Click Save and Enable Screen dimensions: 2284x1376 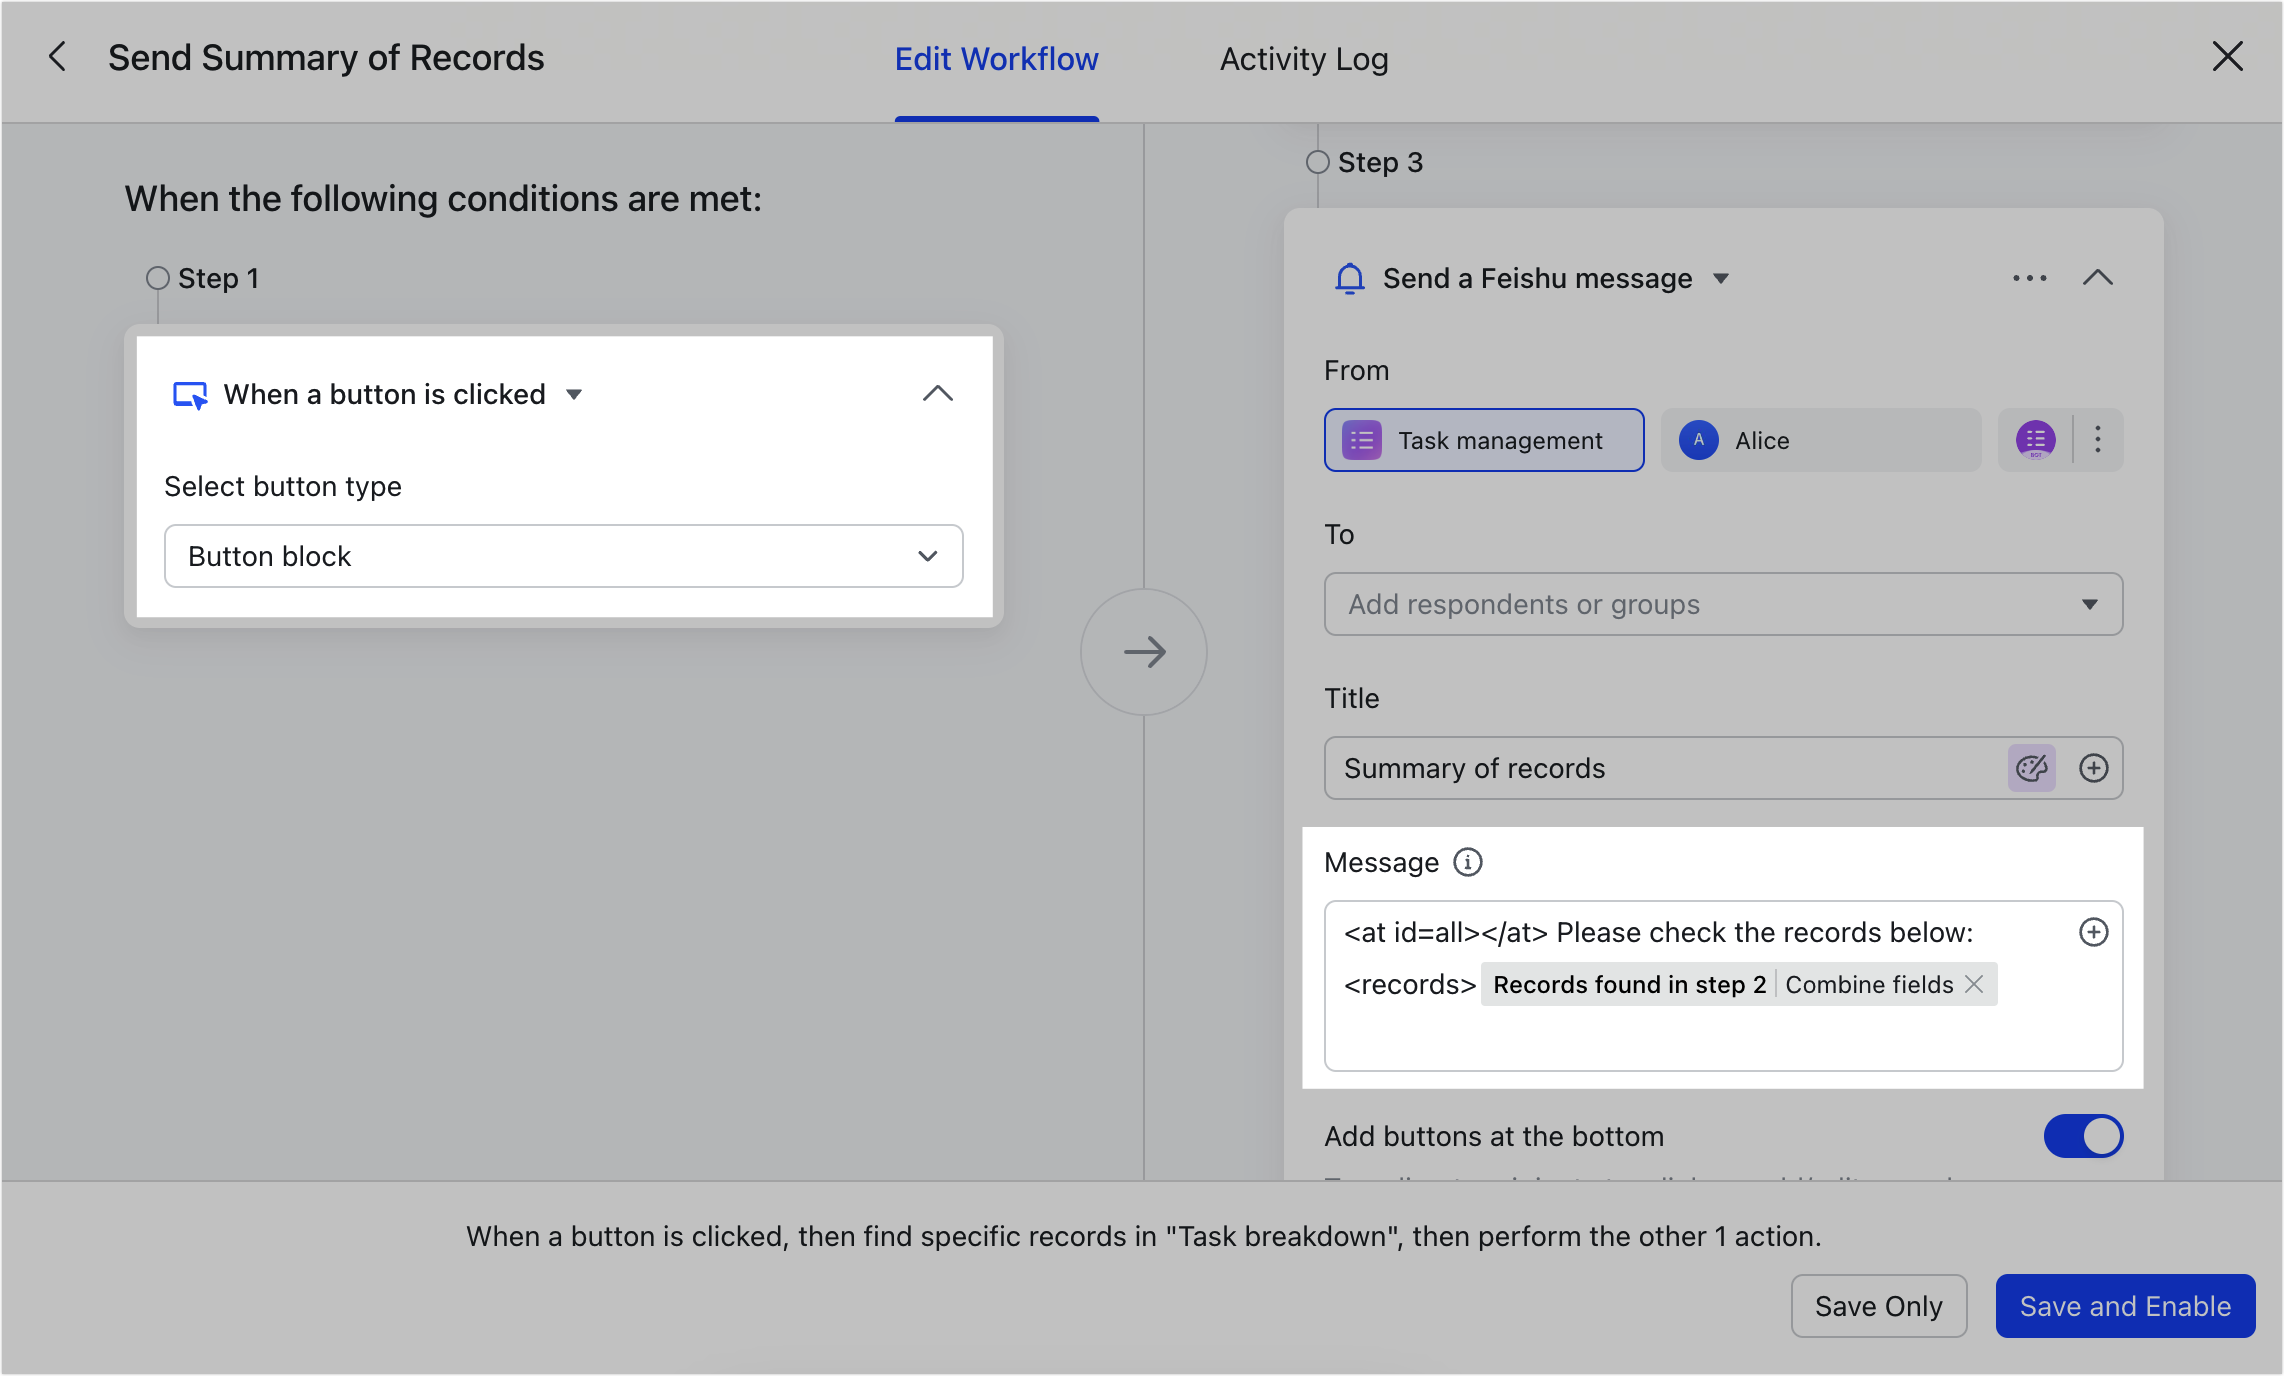(x=2124, y=1306)
